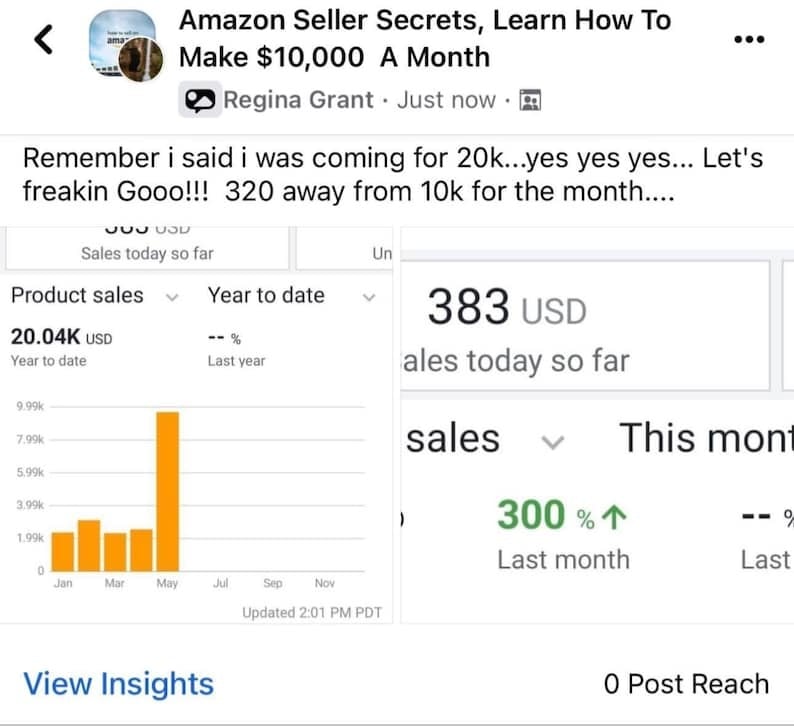Click the 20.04K USD year-to-date figure
Screen dimensions: 794x727
(60, 337)
